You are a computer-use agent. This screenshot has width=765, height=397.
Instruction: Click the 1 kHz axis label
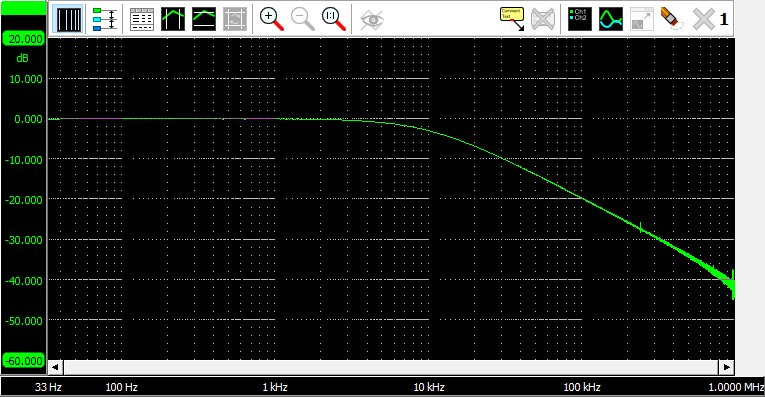[275, 387]
